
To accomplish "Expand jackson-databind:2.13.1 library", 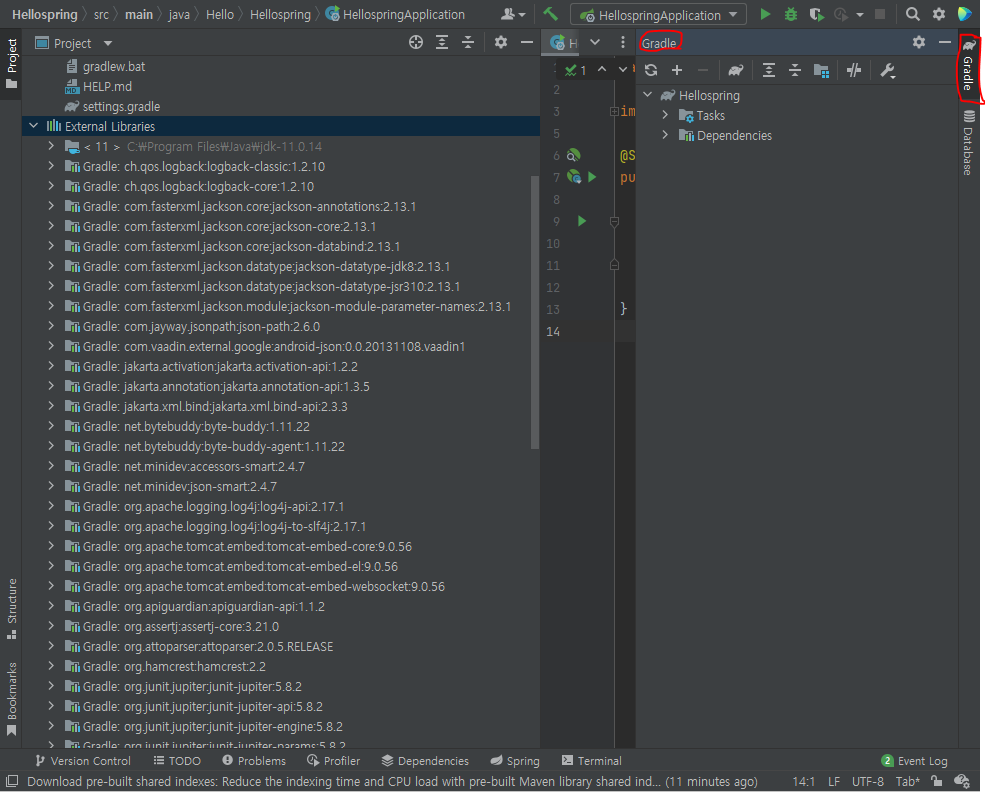I will (x=51, y=246).
